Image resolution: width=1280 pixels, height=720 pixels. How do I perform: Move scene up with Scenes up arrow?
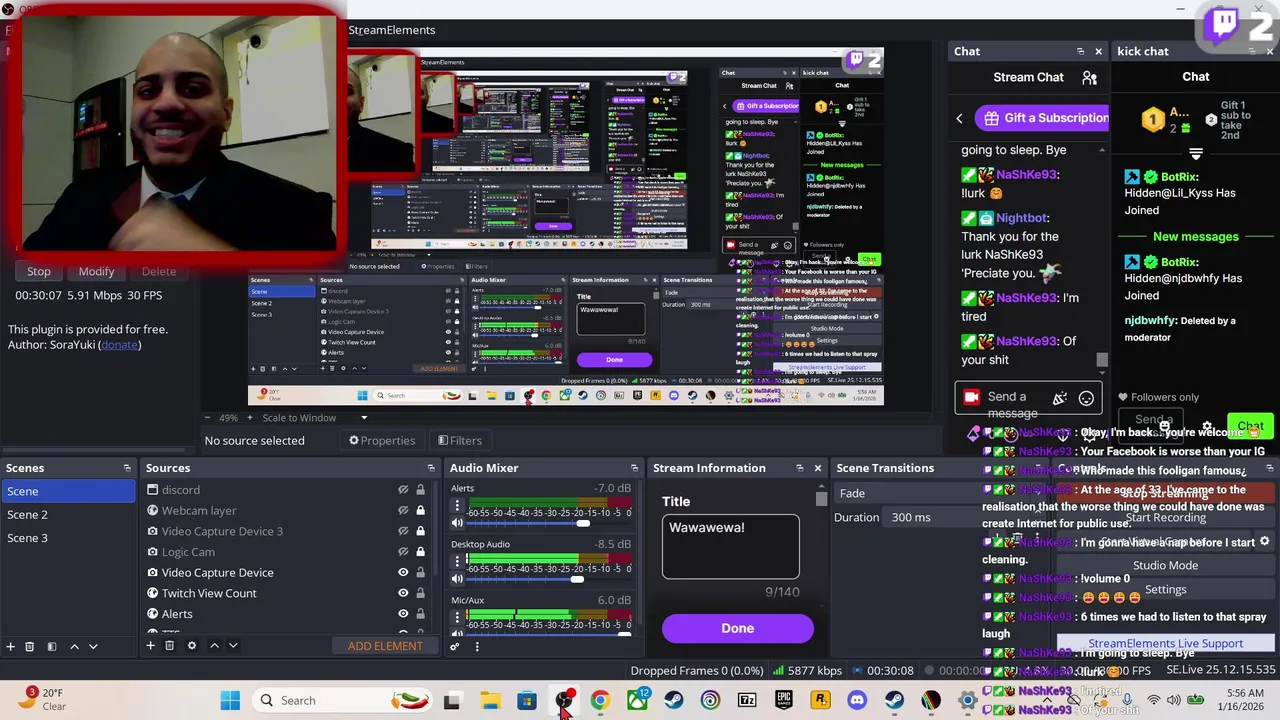74,646
